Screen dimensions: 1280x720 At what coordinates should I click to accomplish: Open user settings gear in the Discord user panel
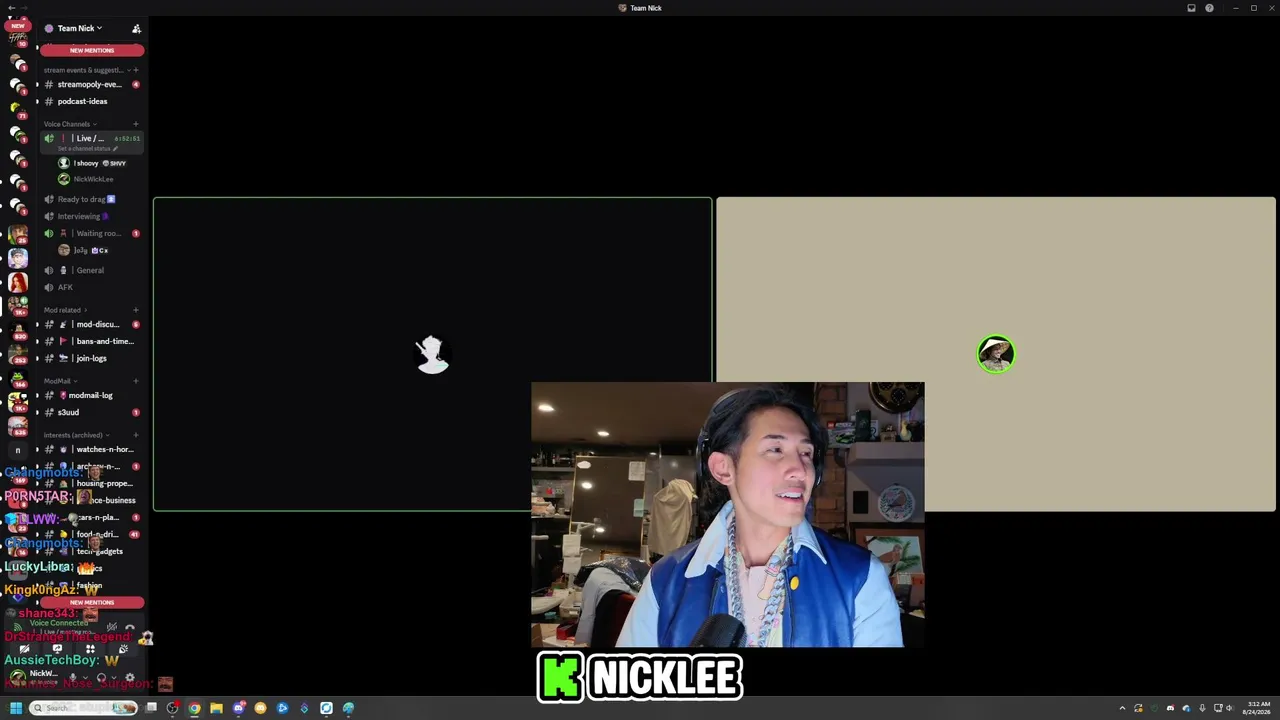129,678
